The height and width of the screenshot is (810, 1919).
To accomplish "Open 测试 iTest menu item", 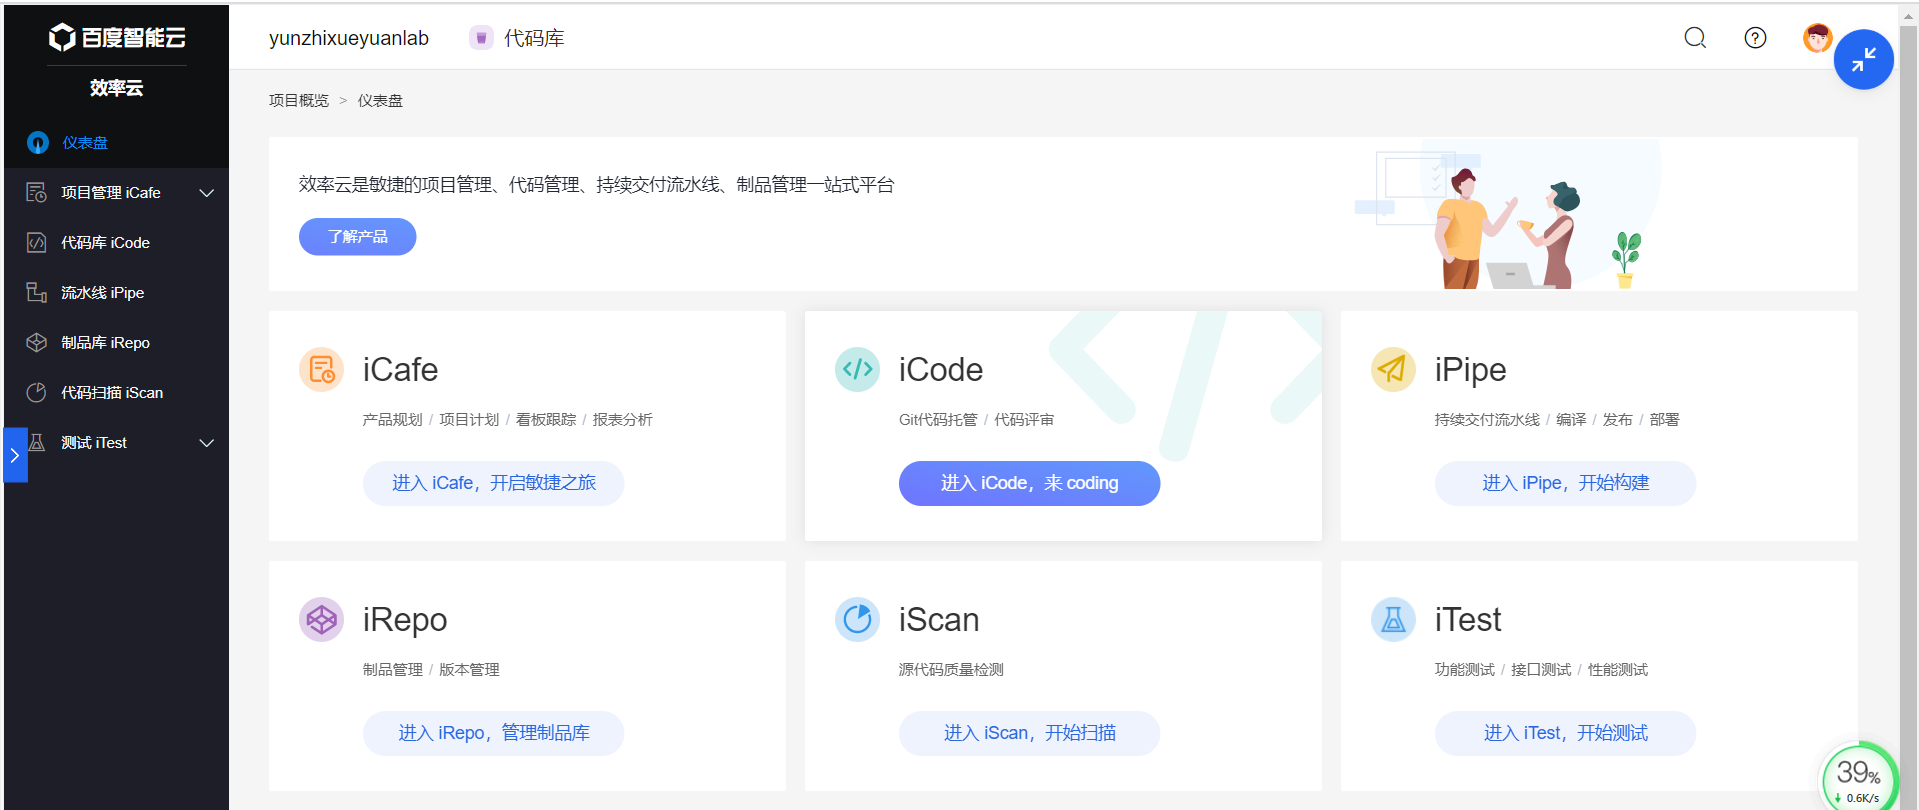I will pyautogui.click(x=116, y=443).
